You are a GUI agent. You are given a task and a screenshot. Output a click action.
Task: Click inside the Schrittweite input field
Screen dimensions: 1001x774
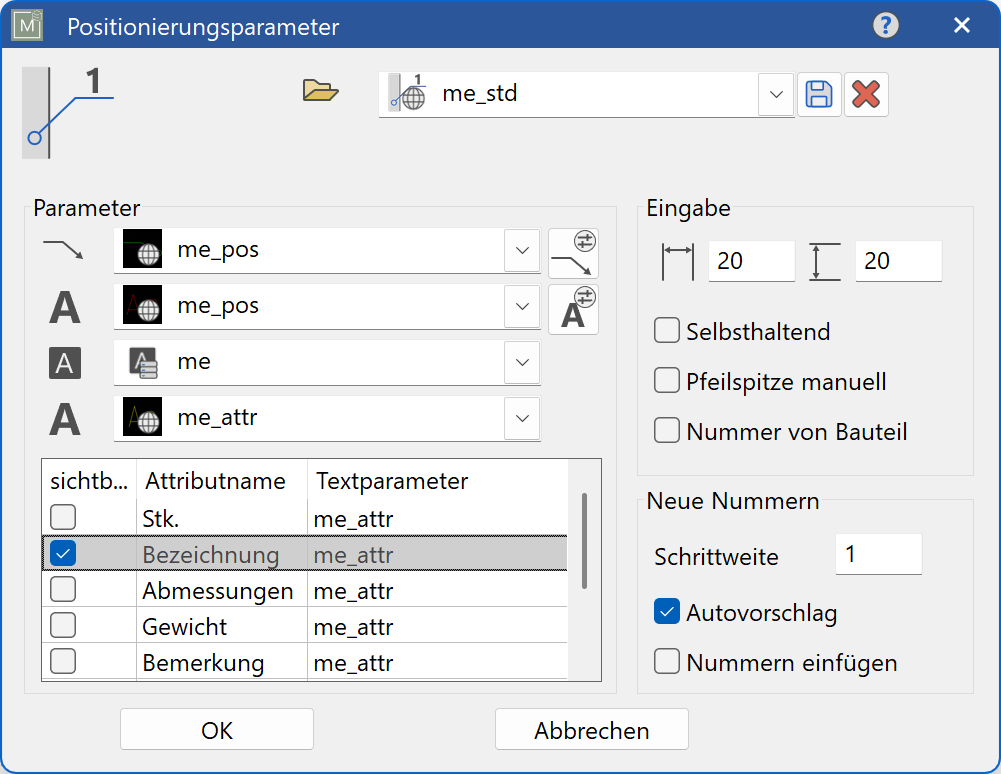tap(878, 554)
